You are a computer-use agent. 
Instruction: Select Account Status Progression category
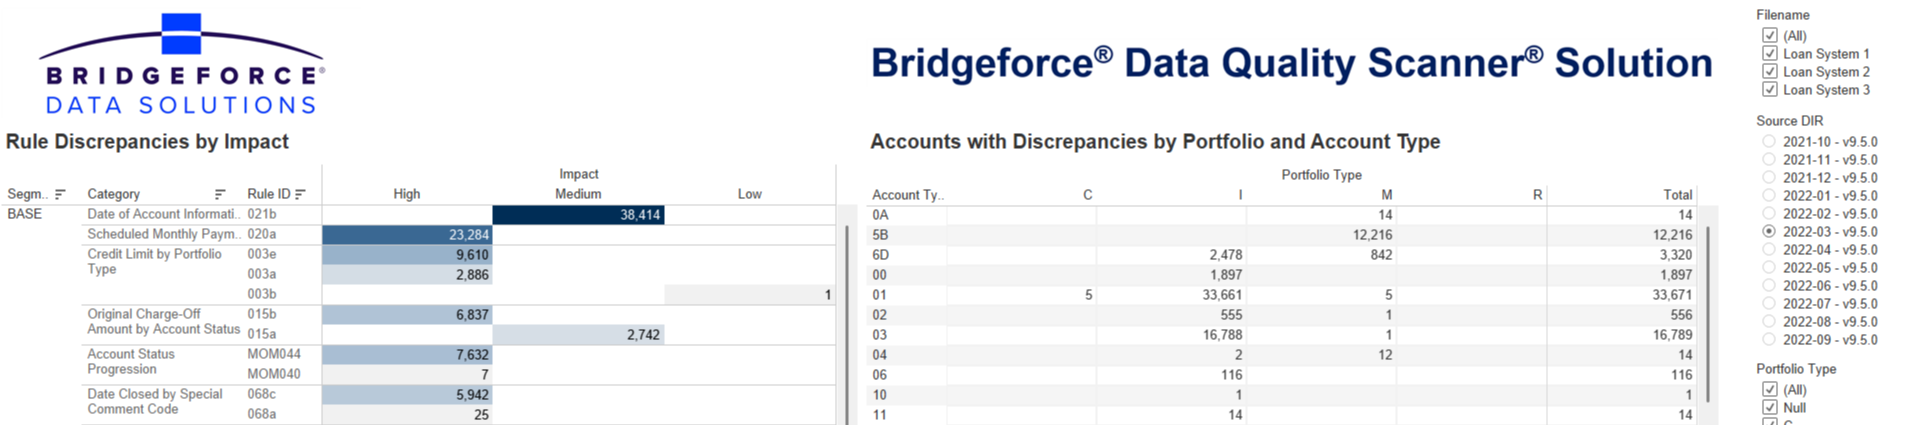(131, 361)
